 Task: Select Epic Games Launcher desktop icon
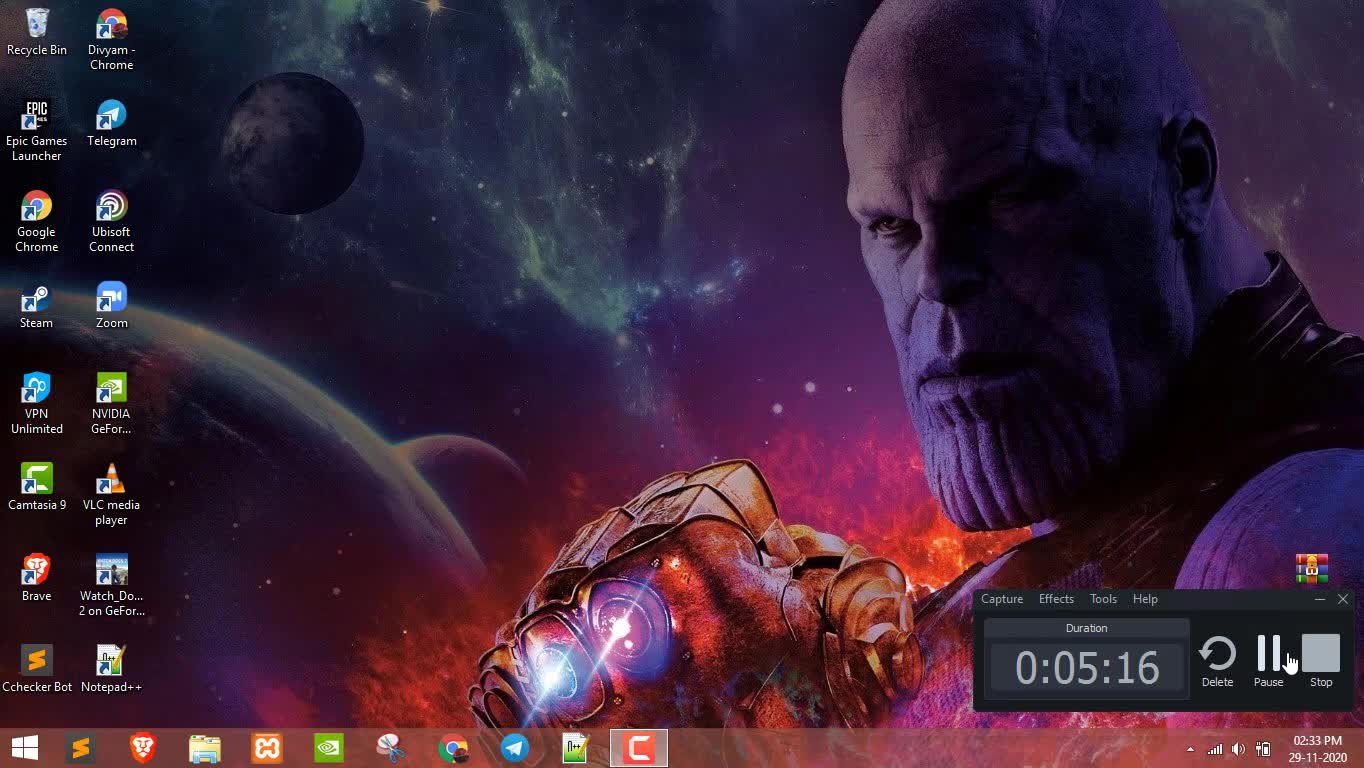[x=37, y=131]
